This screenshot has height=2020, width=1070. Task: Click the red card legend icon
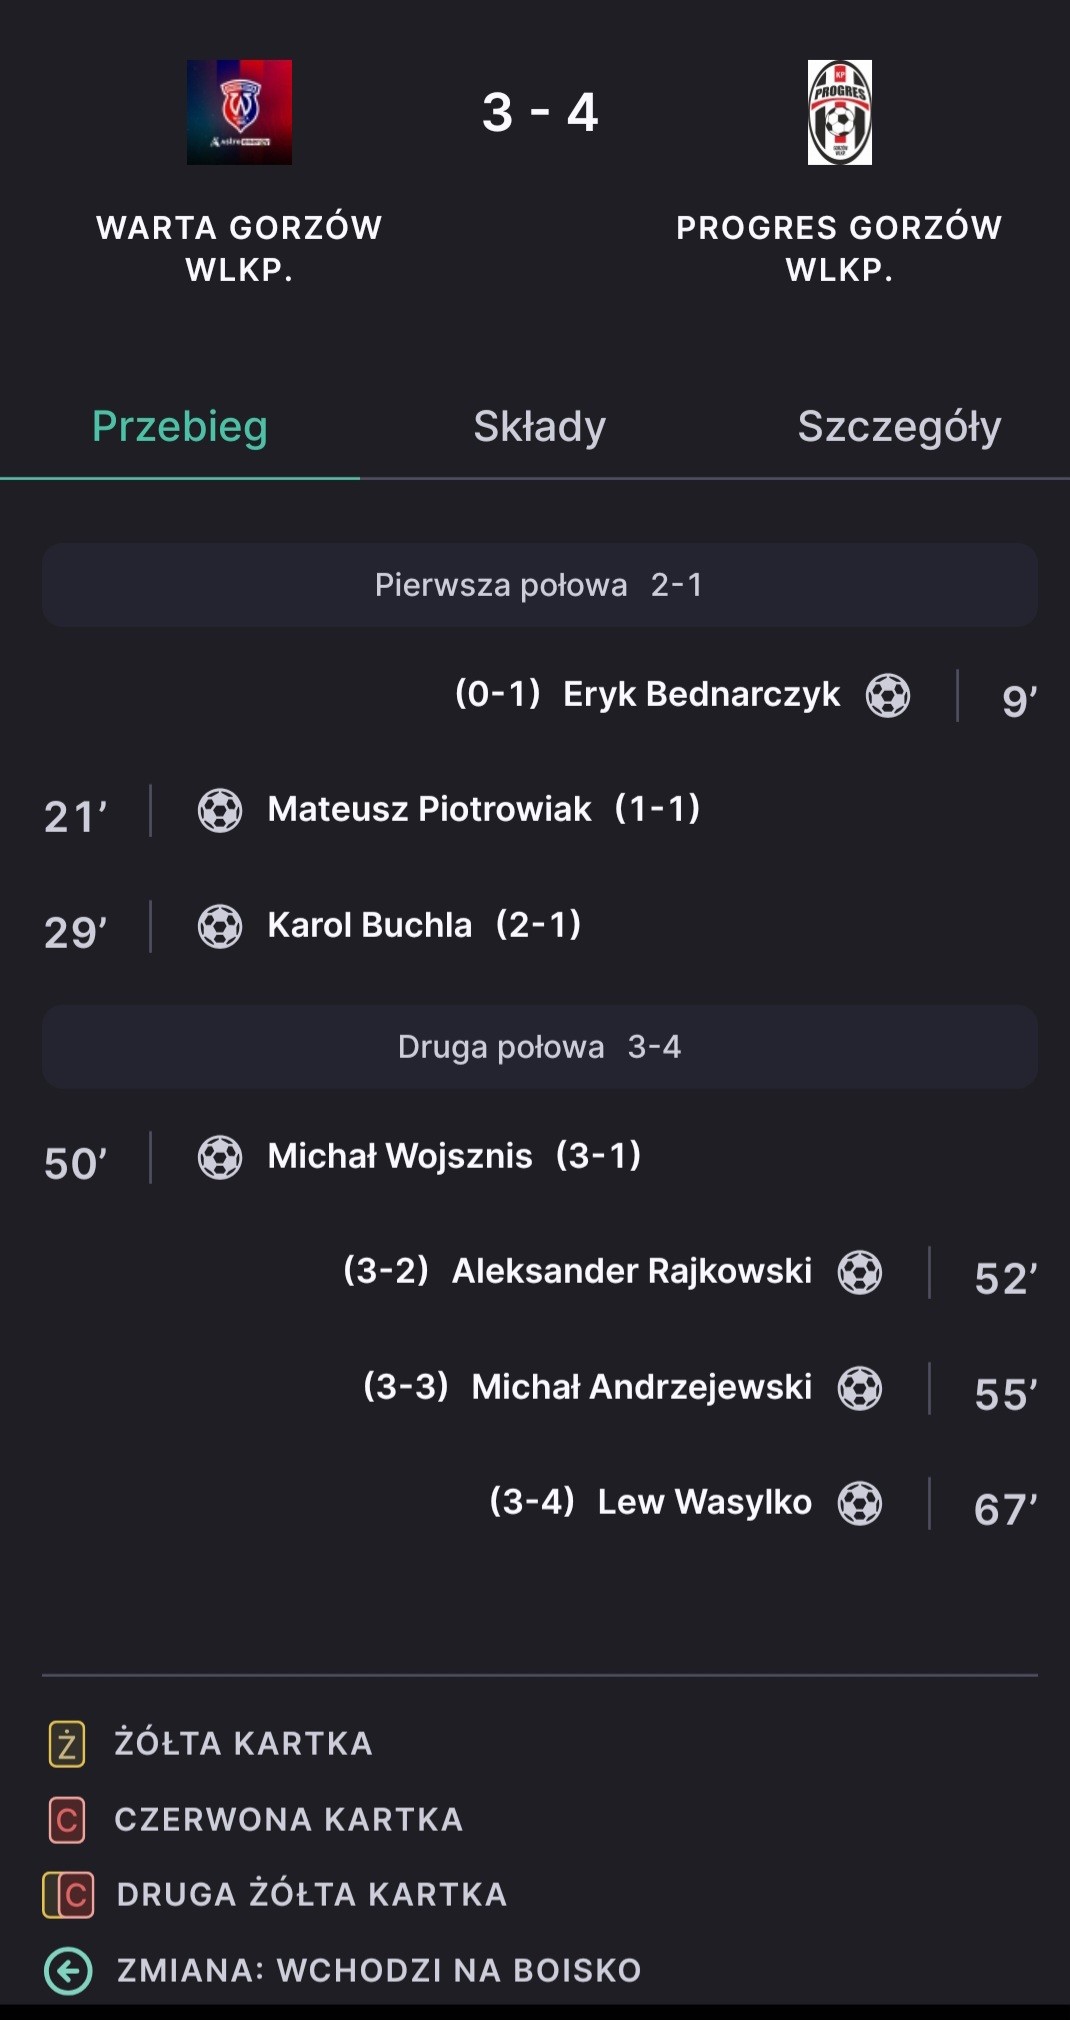click(x=67, y=1820)
